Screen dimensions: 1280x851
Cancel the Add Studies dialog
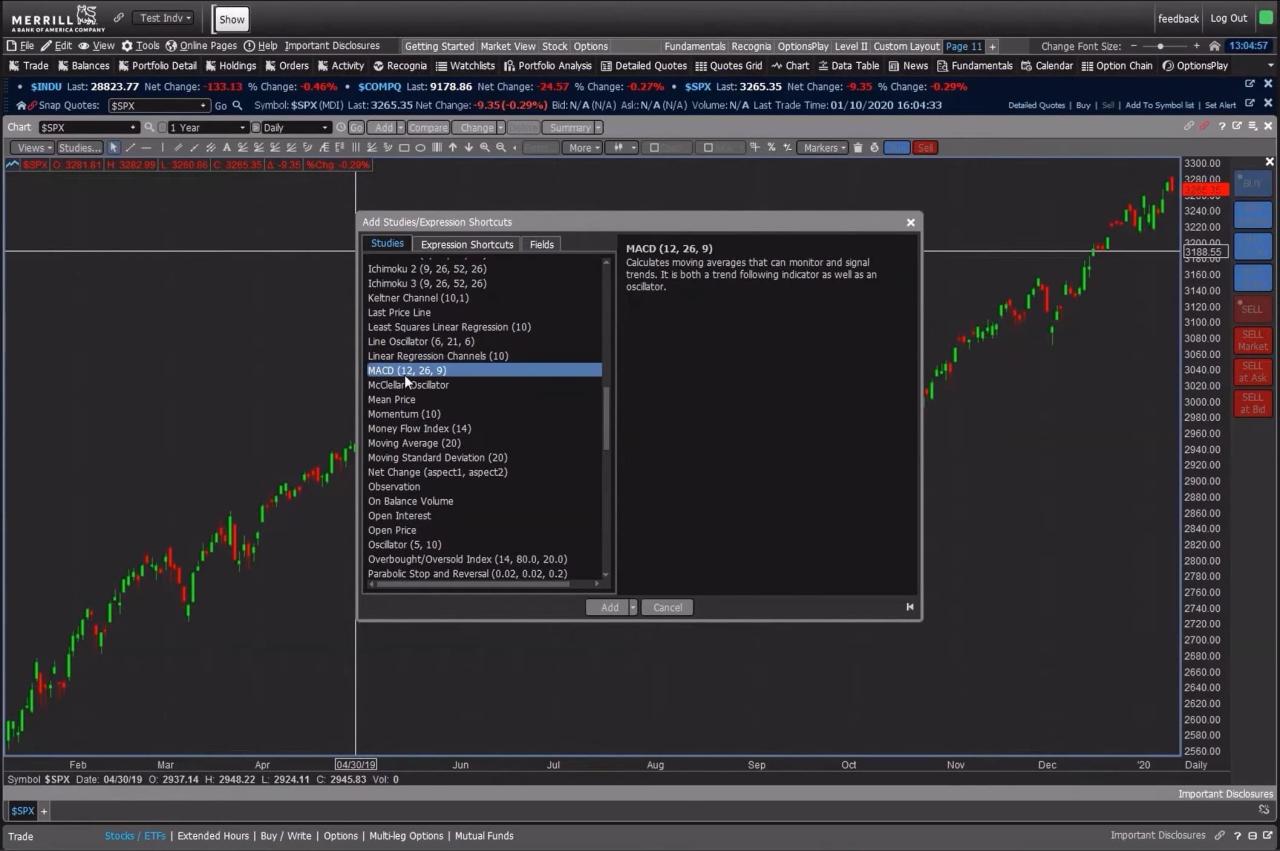click(x=666, y=607)
